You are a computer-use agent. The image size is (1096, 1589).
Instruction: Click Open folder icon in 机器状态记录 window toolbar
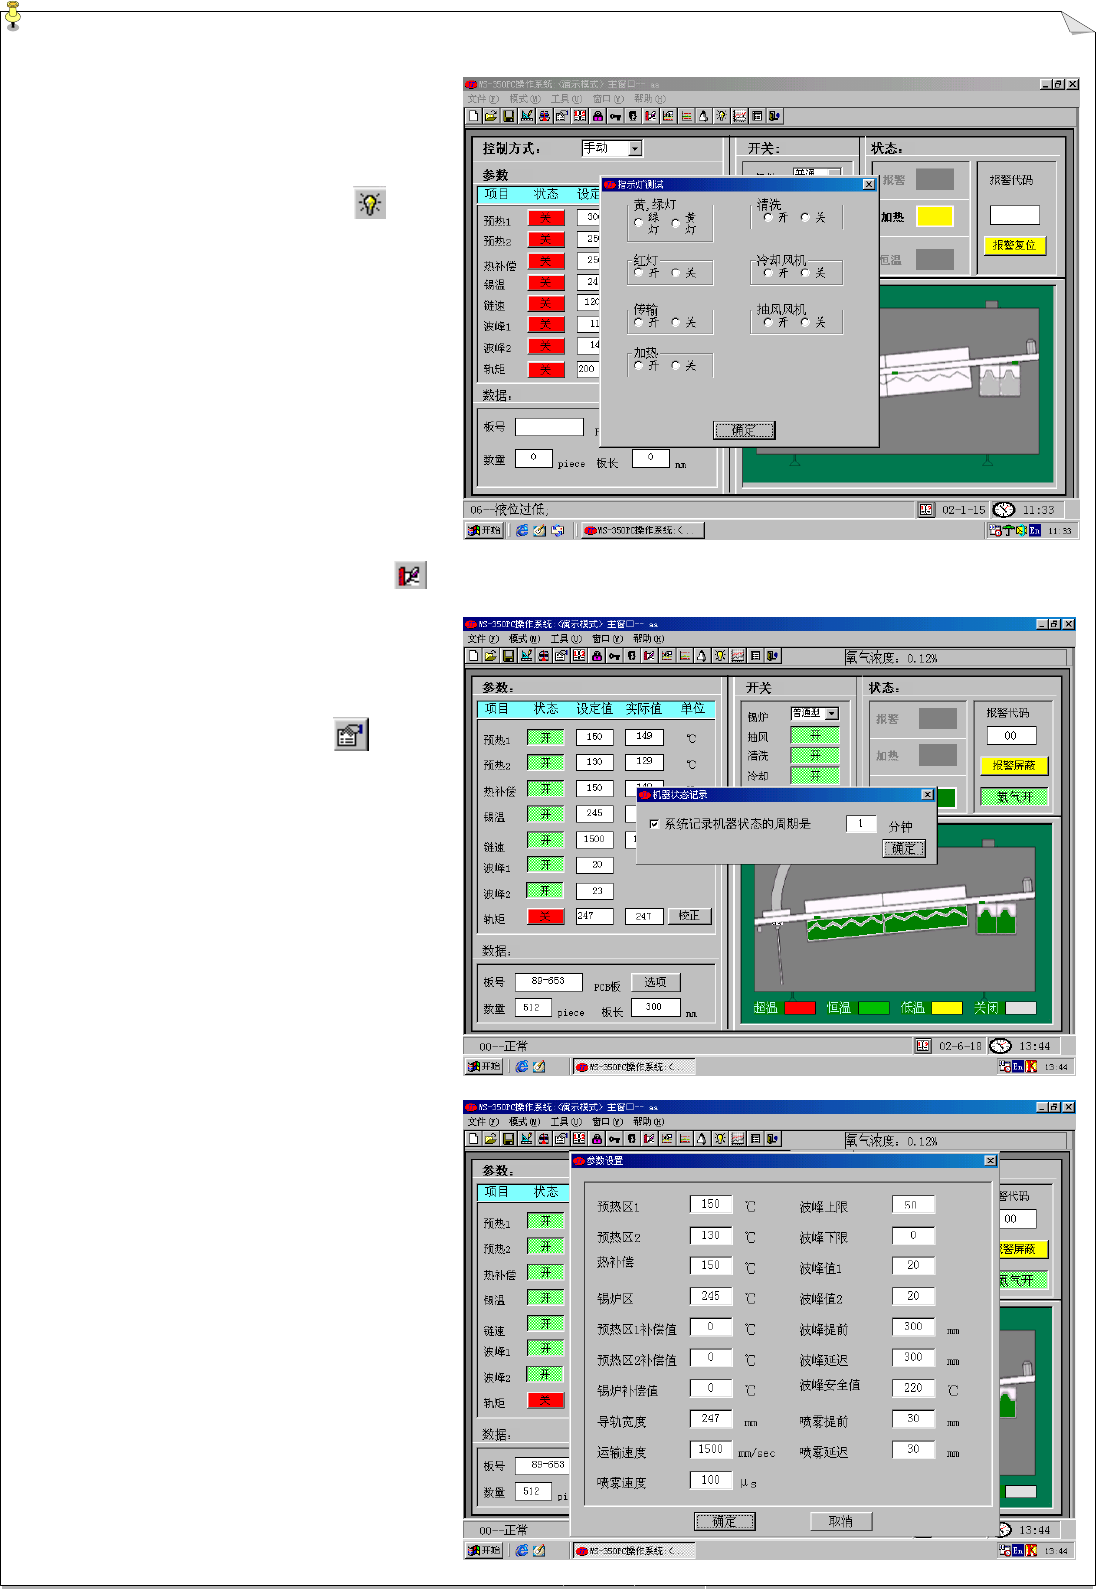(491, 656)
